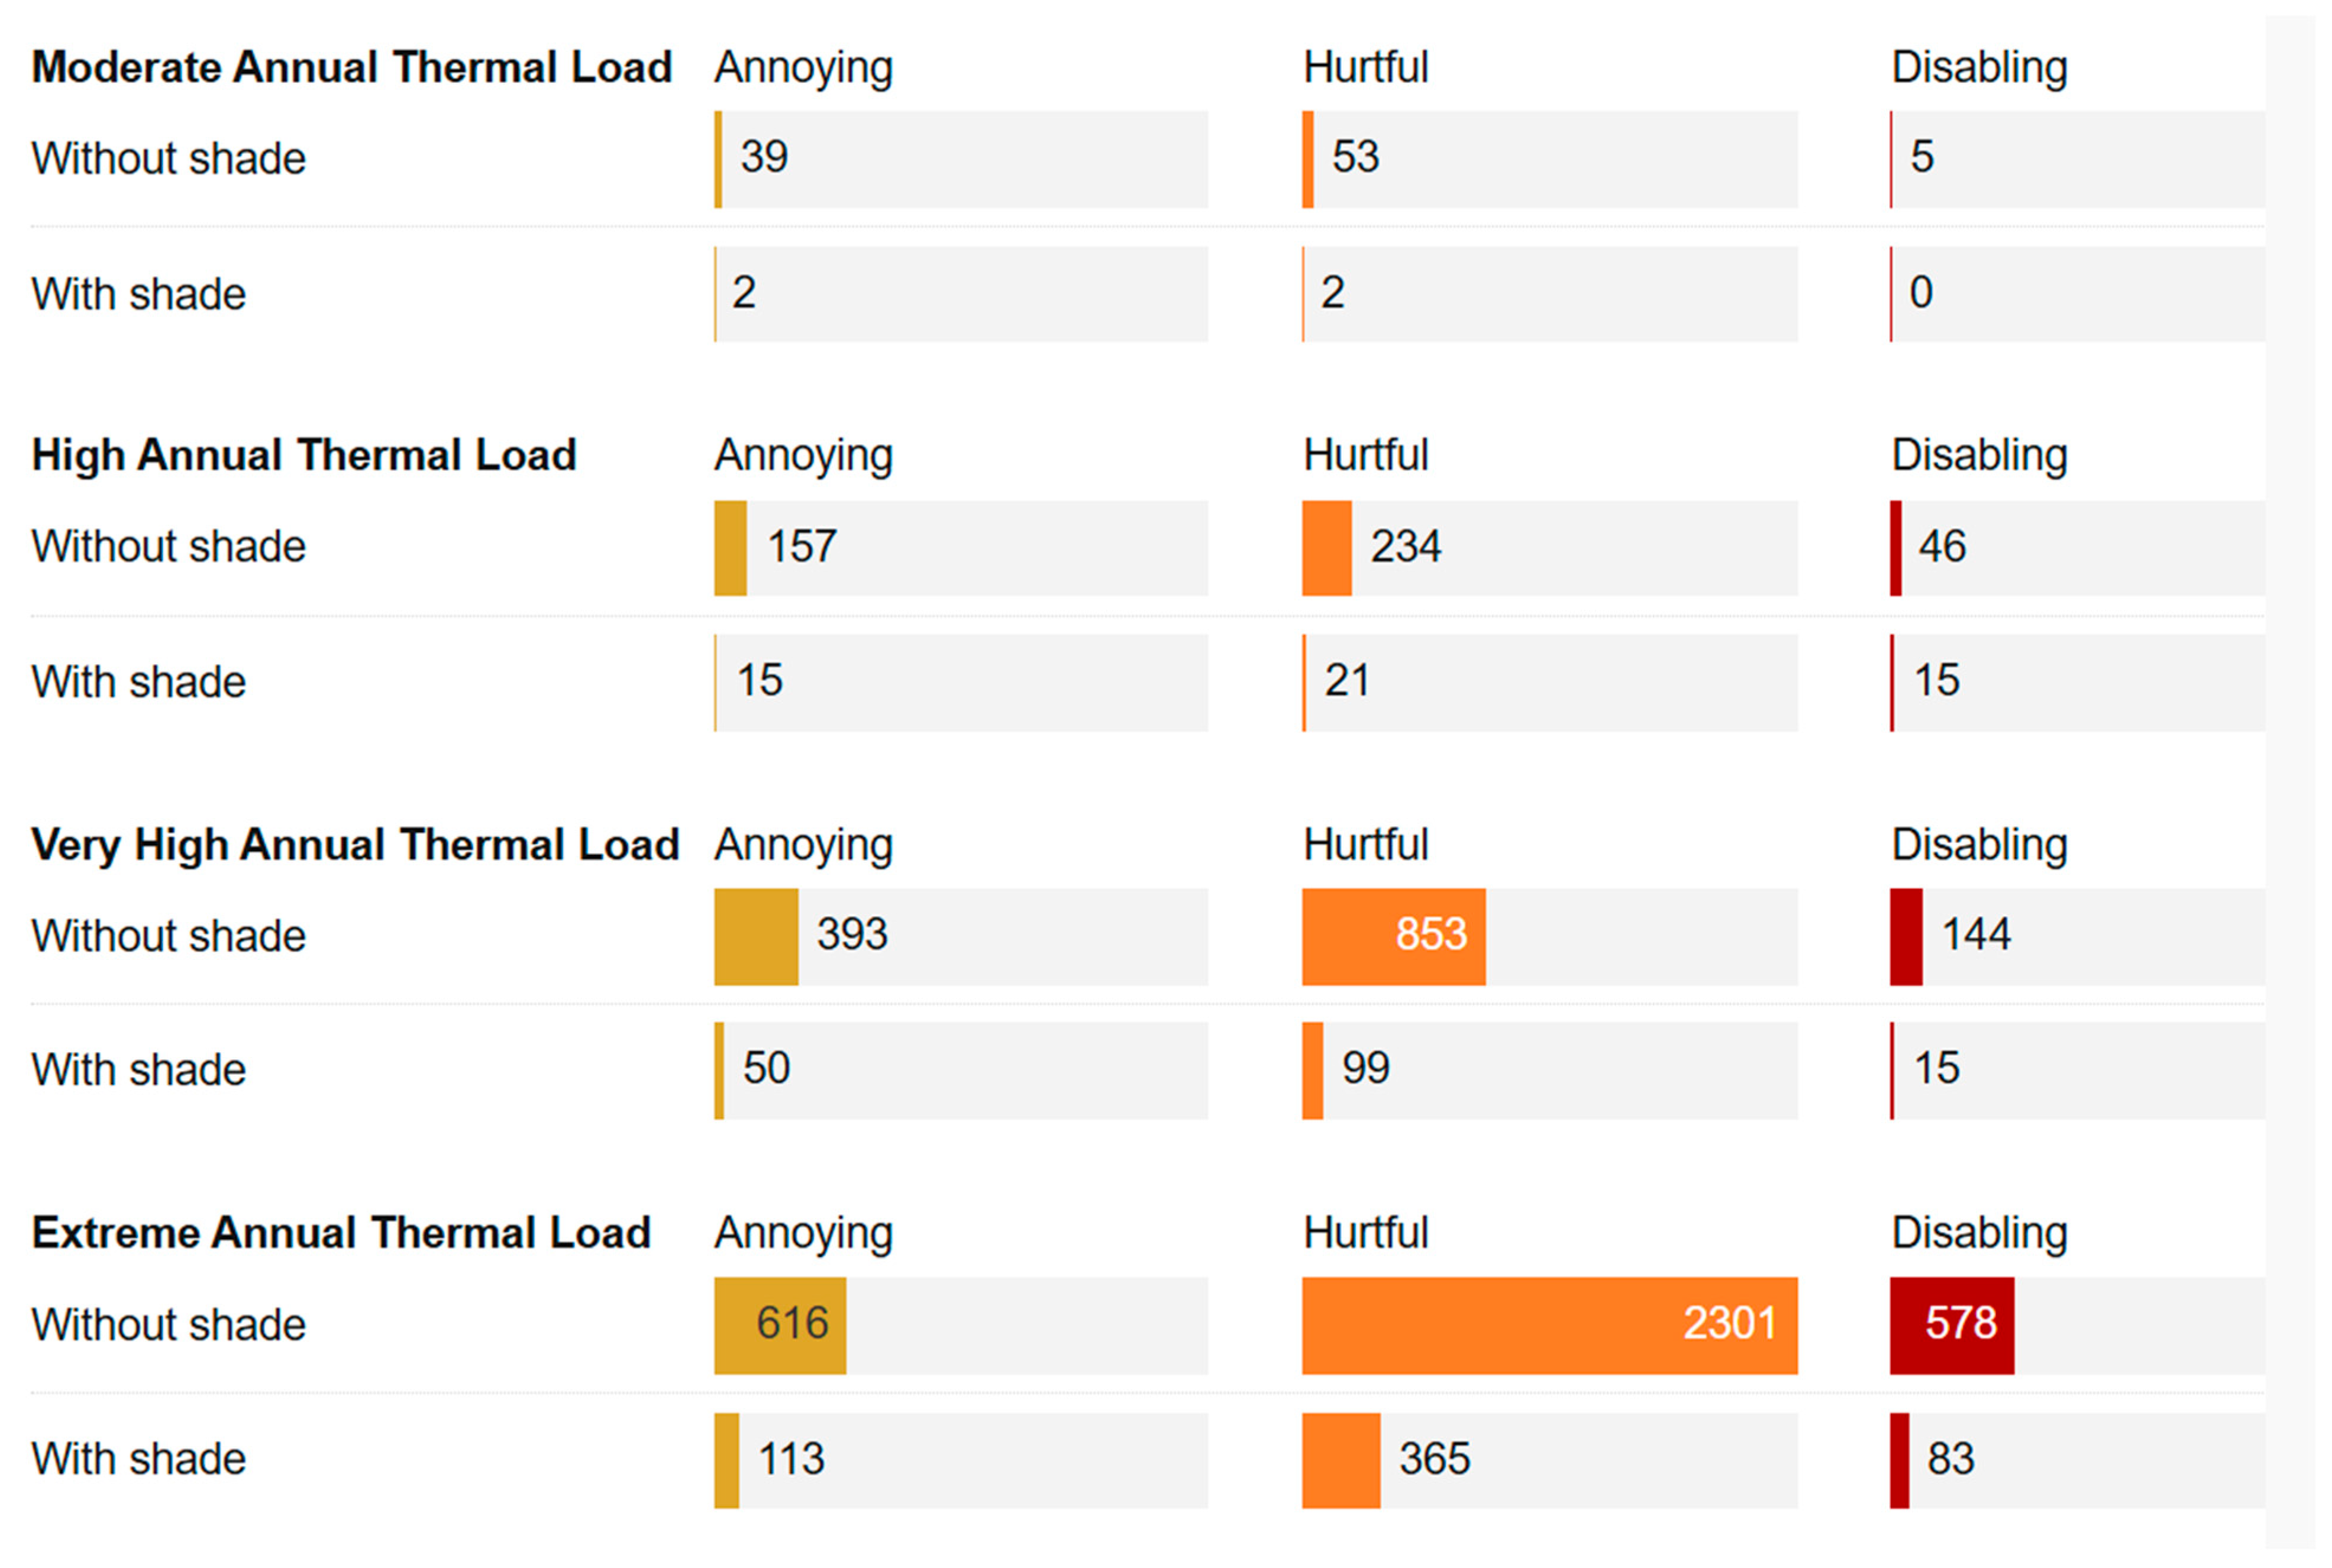Click the 'Very High Annual Thermal Load' heading
This screenshot has width=2332, height=1568.
pyautogui.click(x=355, y=845)
